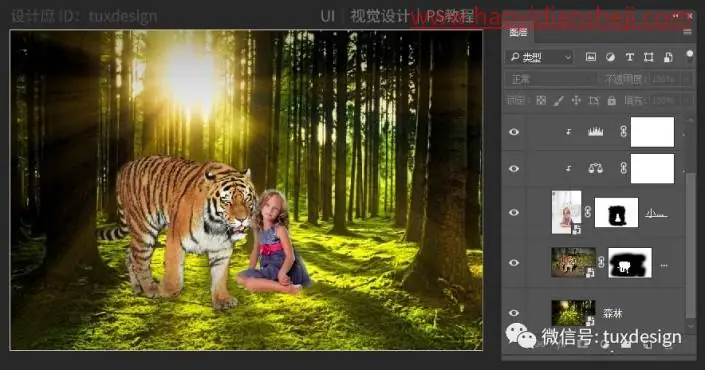
Task: Select the forest layer thumbnail
Action: point(573,312)
